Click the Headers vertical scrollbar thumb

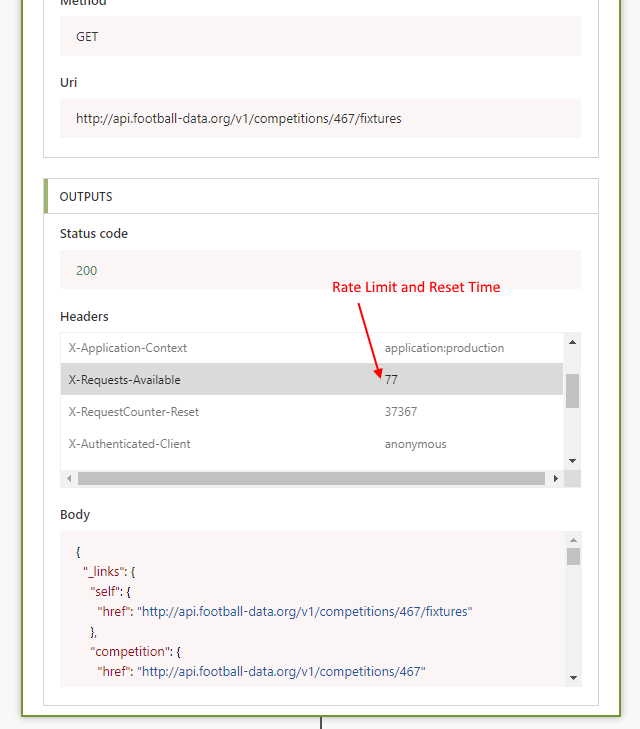click(x=572, y=390)
